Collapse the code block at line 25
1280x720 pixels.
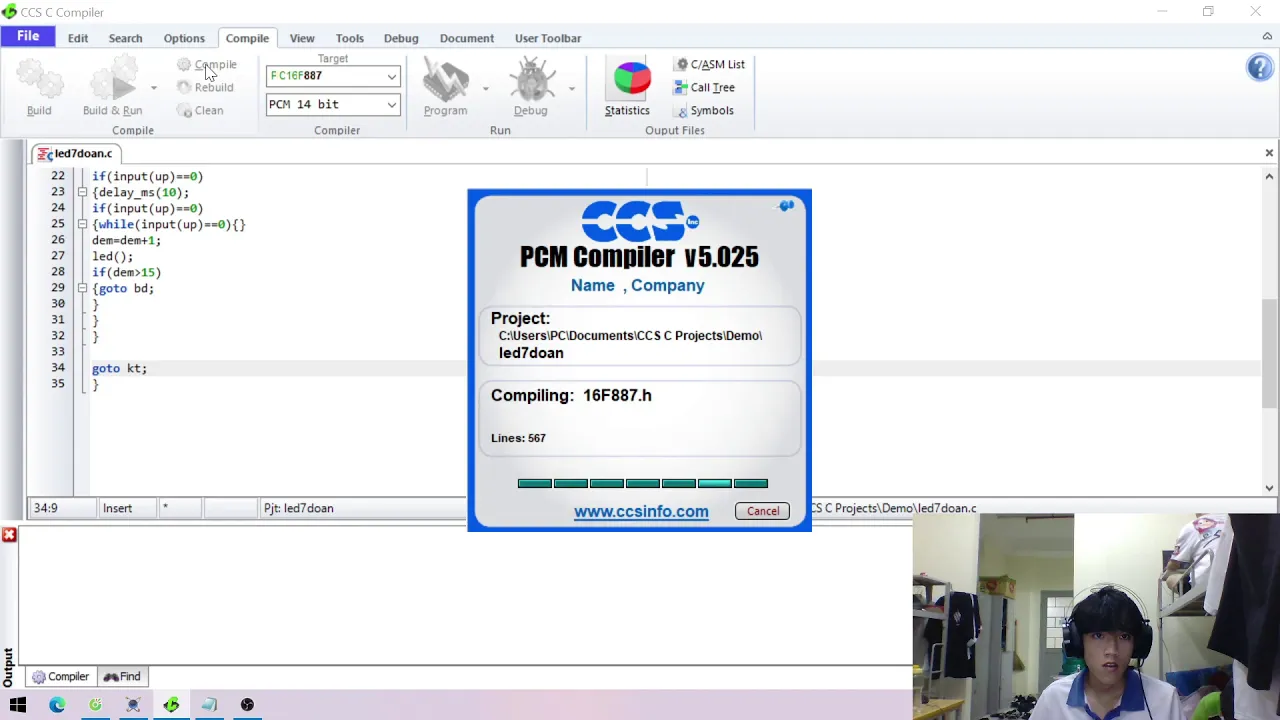83,224
